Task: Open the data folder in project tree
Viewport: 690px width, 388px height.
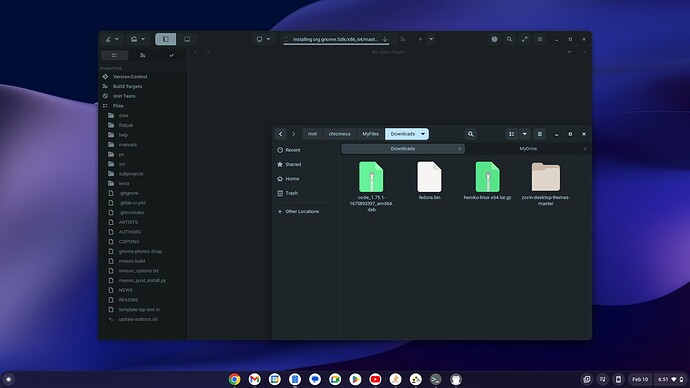Action: click(x=123, y=115)
